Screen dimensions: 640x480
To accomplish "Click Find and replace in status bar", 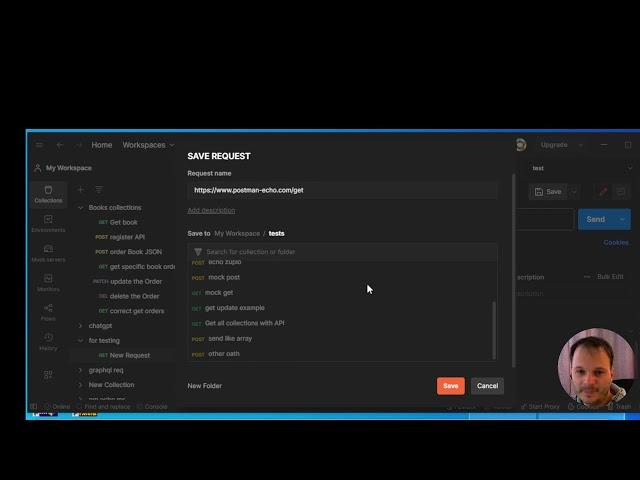I will point(104,407).
